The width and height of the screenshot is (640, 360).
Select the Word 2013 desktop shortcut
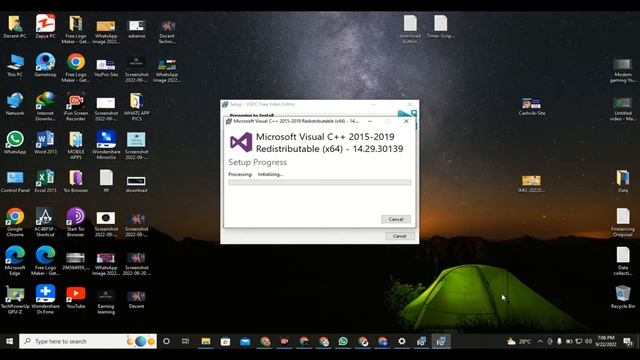(45, 142)
